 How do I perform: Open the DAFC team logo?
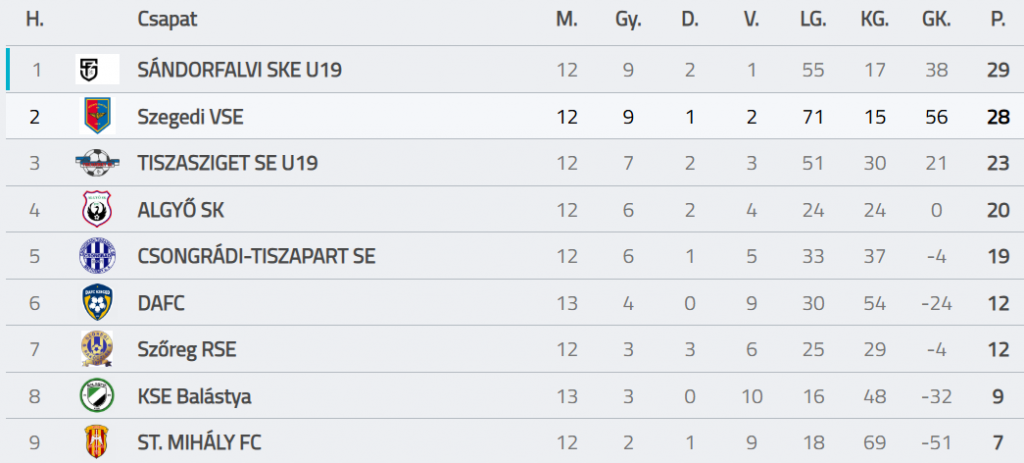pyautogui.click(x=97, y=302)
